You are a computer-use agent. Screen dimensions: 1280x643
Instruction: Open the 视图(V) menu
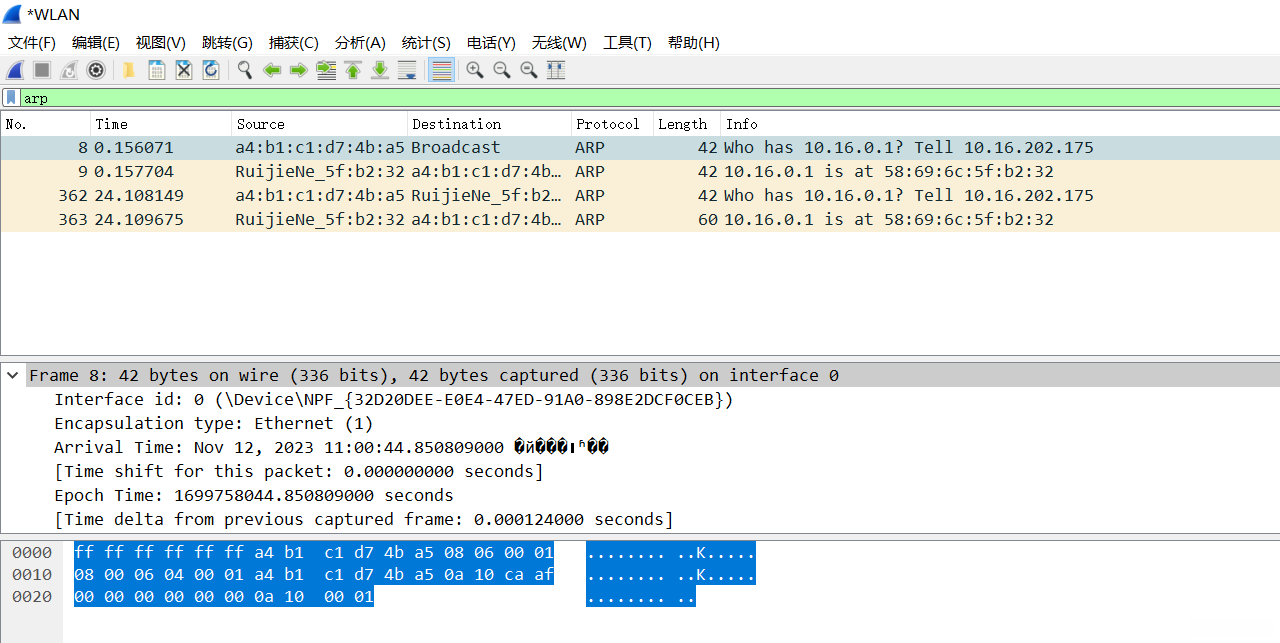pyautogui.click(x=161, y=43)
